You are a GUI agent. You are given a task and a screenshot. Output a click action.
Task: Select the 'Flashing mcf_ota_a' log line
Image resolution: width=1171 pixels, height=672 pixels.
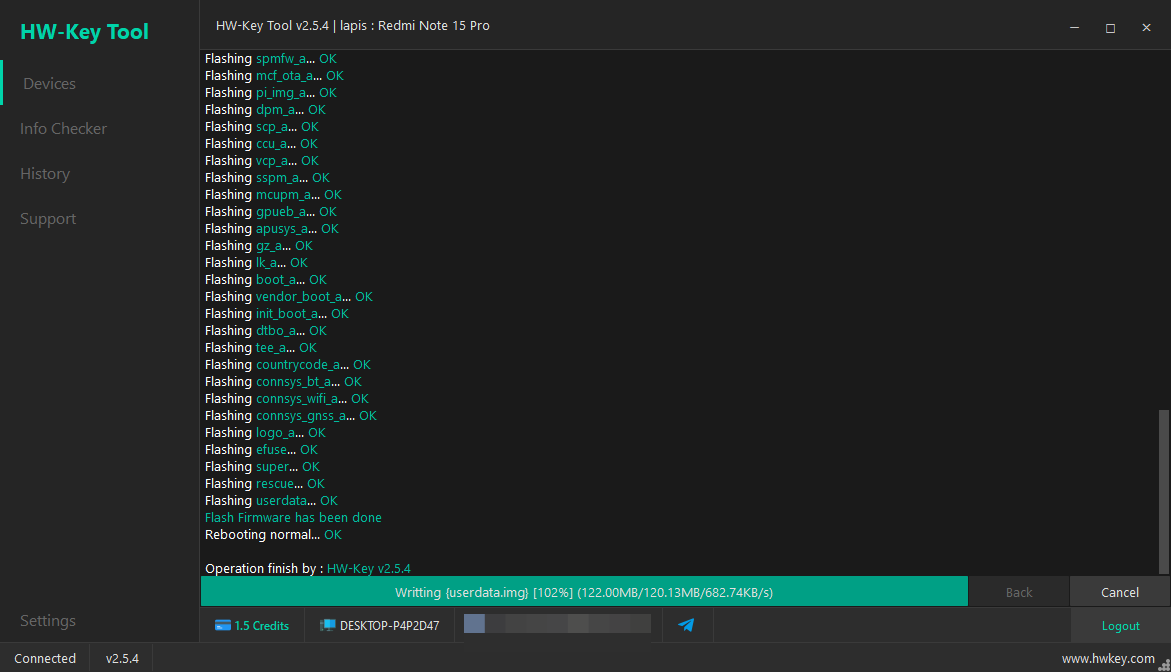pos(274,75)
